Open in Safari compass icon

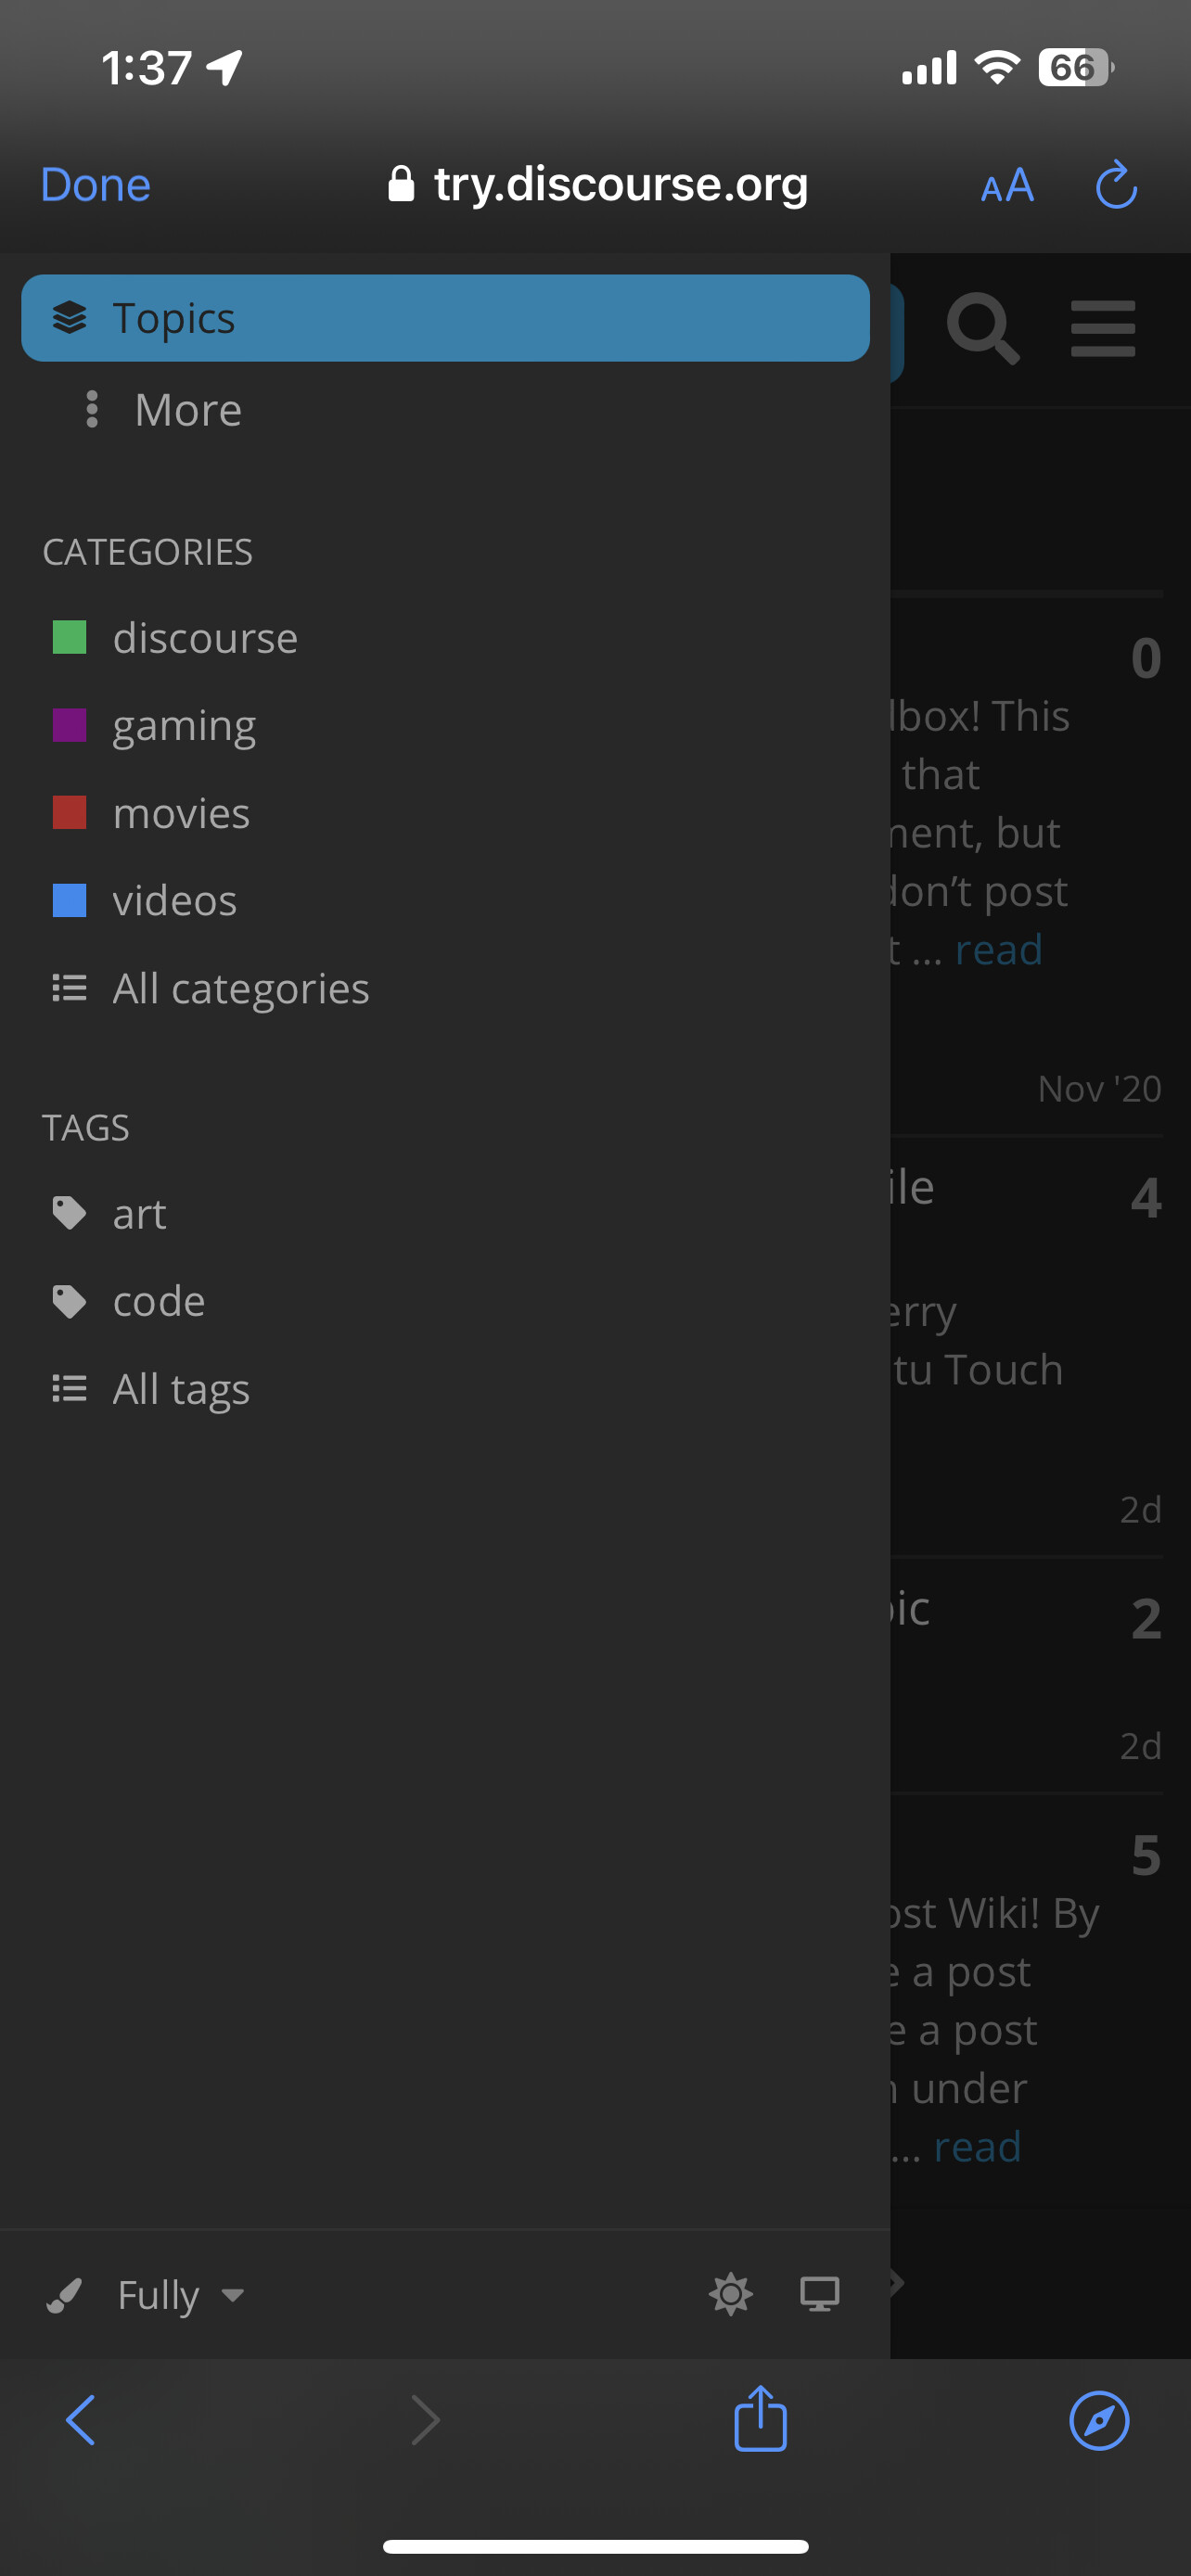[x=1098, y=2420]
